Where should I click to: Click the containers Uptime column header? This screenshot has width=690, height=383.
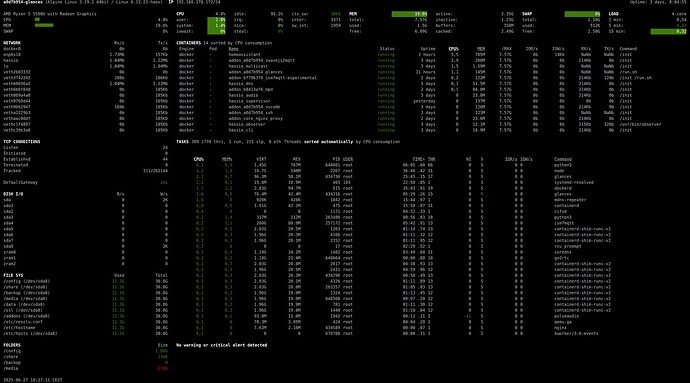pyautogui.click(x=428, y=49)
